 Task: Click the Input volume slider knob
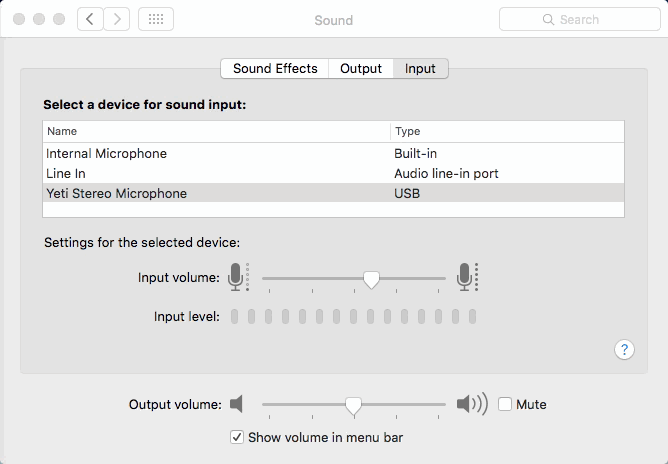[371, 279]
